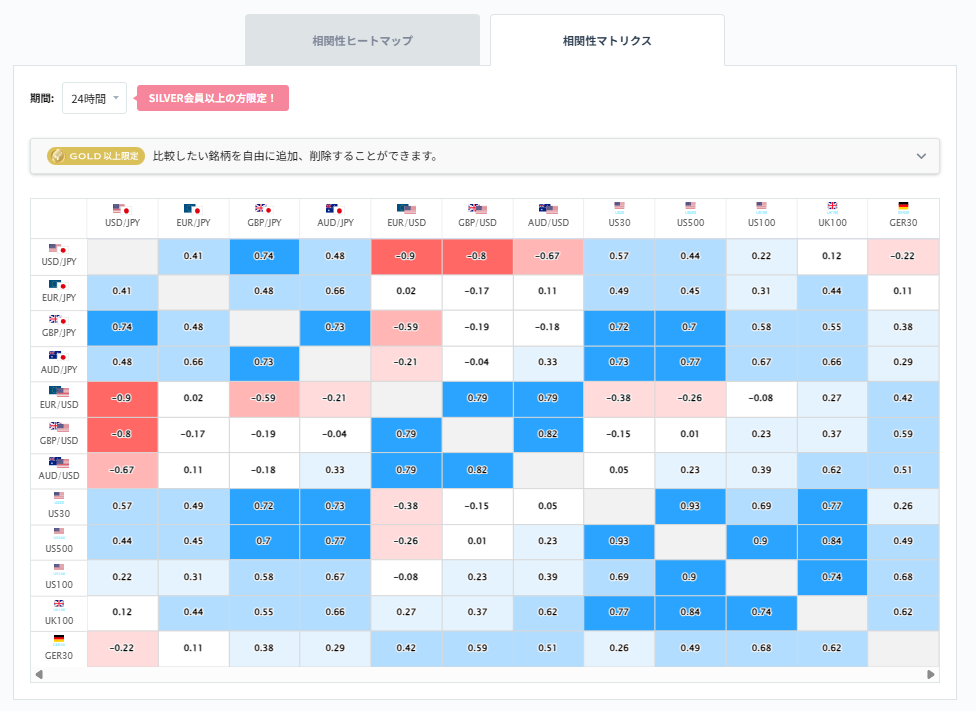Click the AUD/JPY flag icon in header row

pyautogui.click(x=334, y=209)
